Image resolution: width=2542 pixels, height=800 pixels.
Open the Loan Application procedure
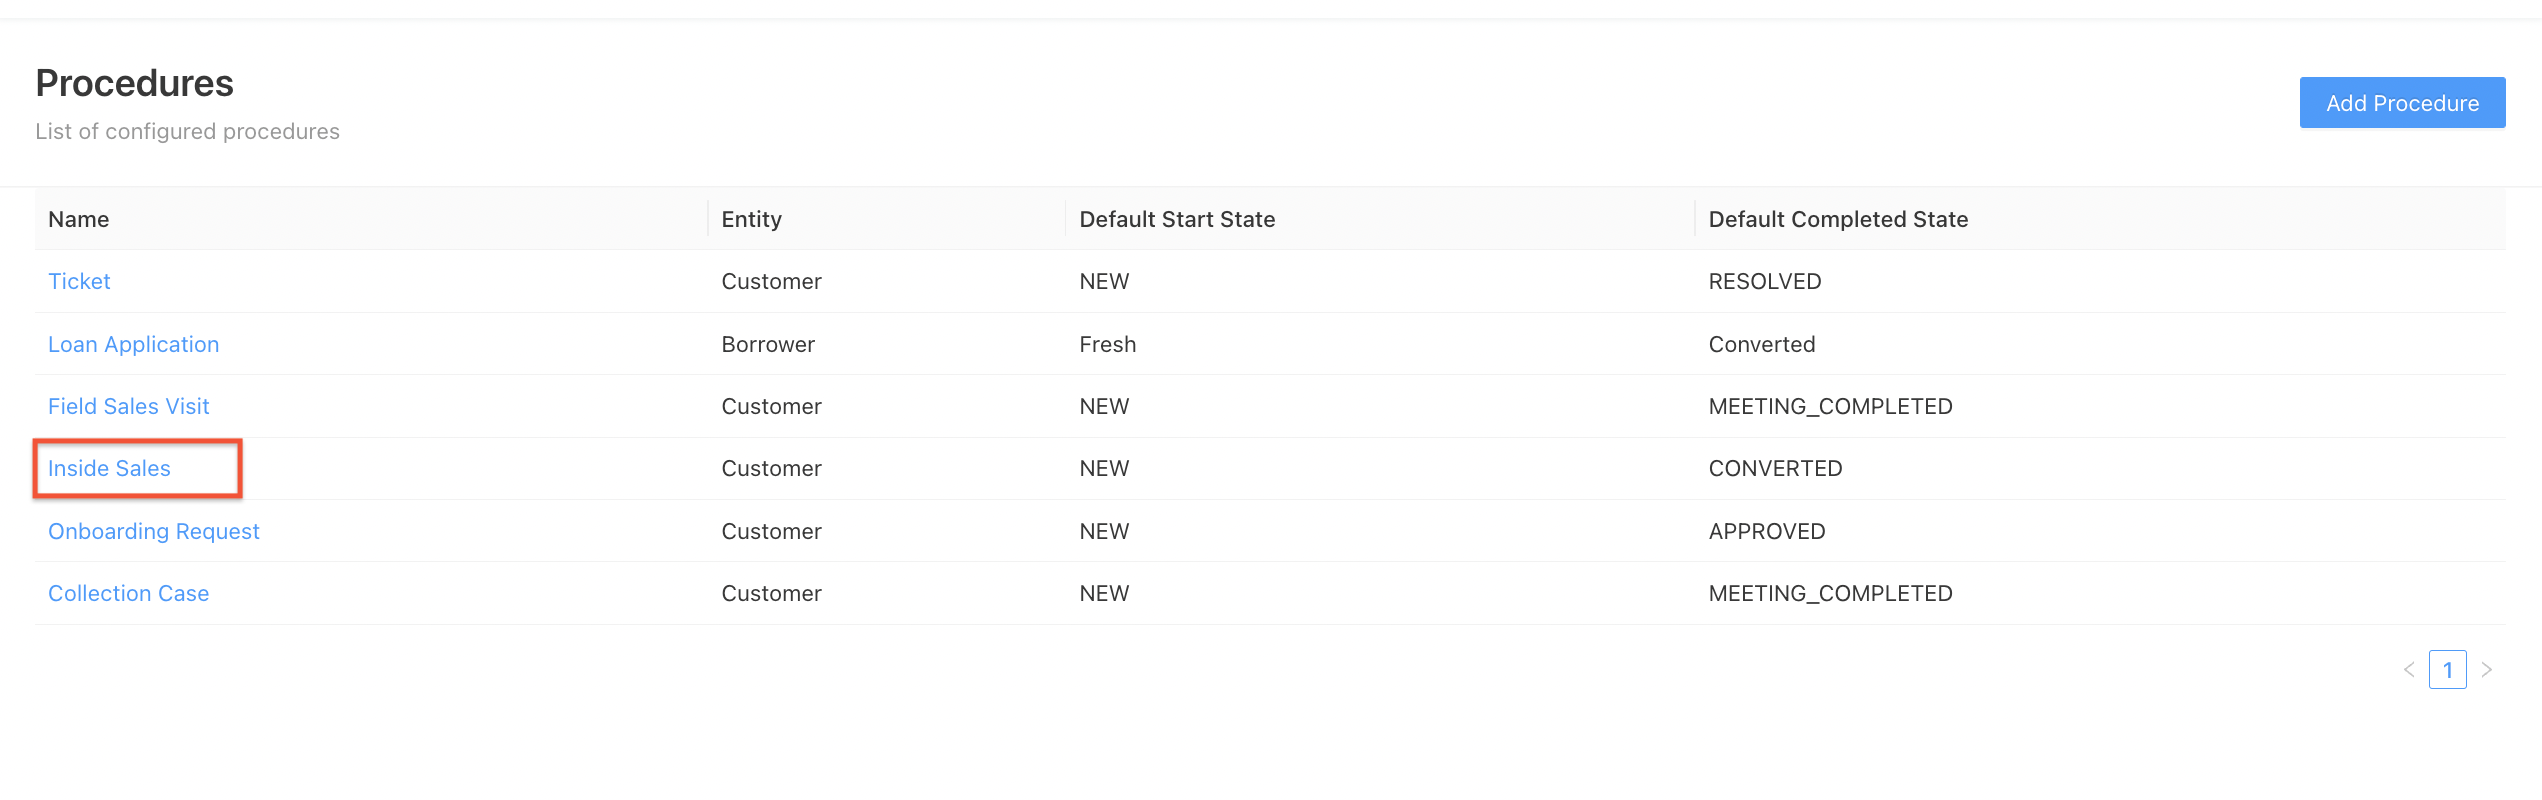coord(133,345)
